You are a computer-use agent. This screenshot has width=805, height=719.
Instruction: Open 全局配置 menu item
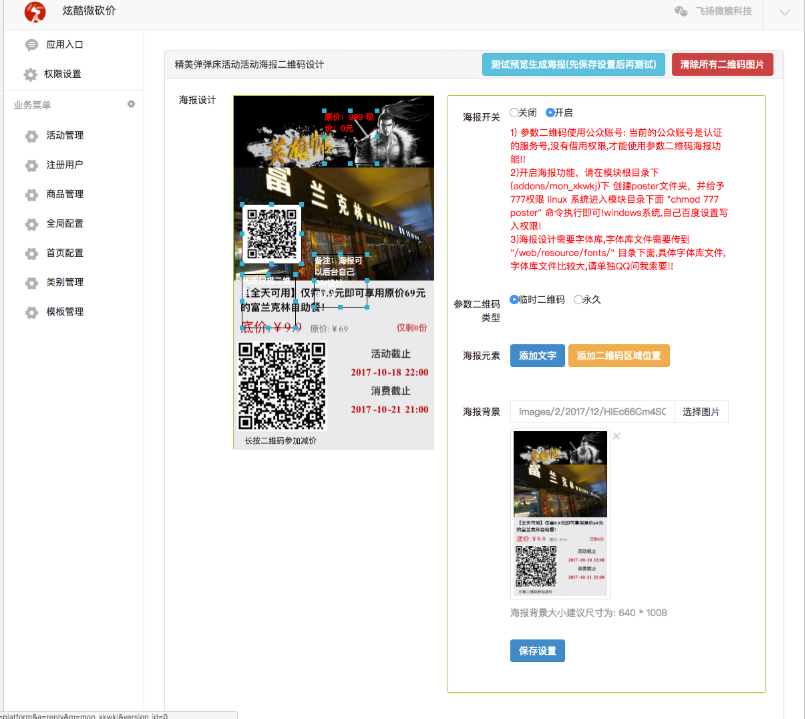[65, 223]
